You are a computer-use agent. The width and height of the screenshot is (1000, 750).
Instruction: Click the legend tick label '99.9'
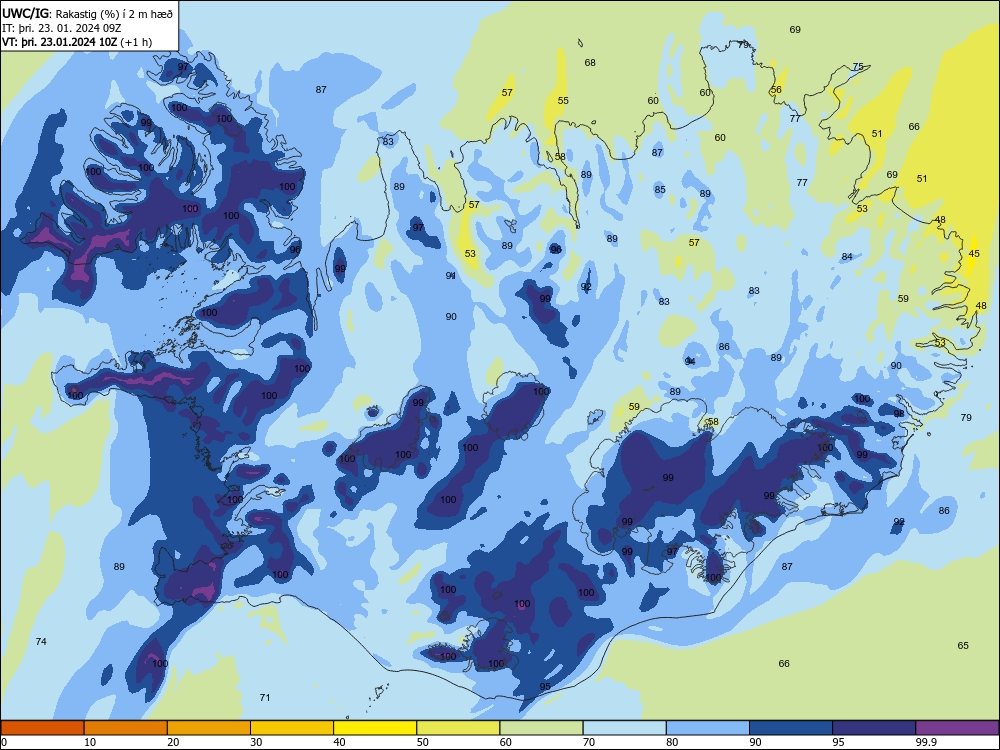[x=926, y=742]
